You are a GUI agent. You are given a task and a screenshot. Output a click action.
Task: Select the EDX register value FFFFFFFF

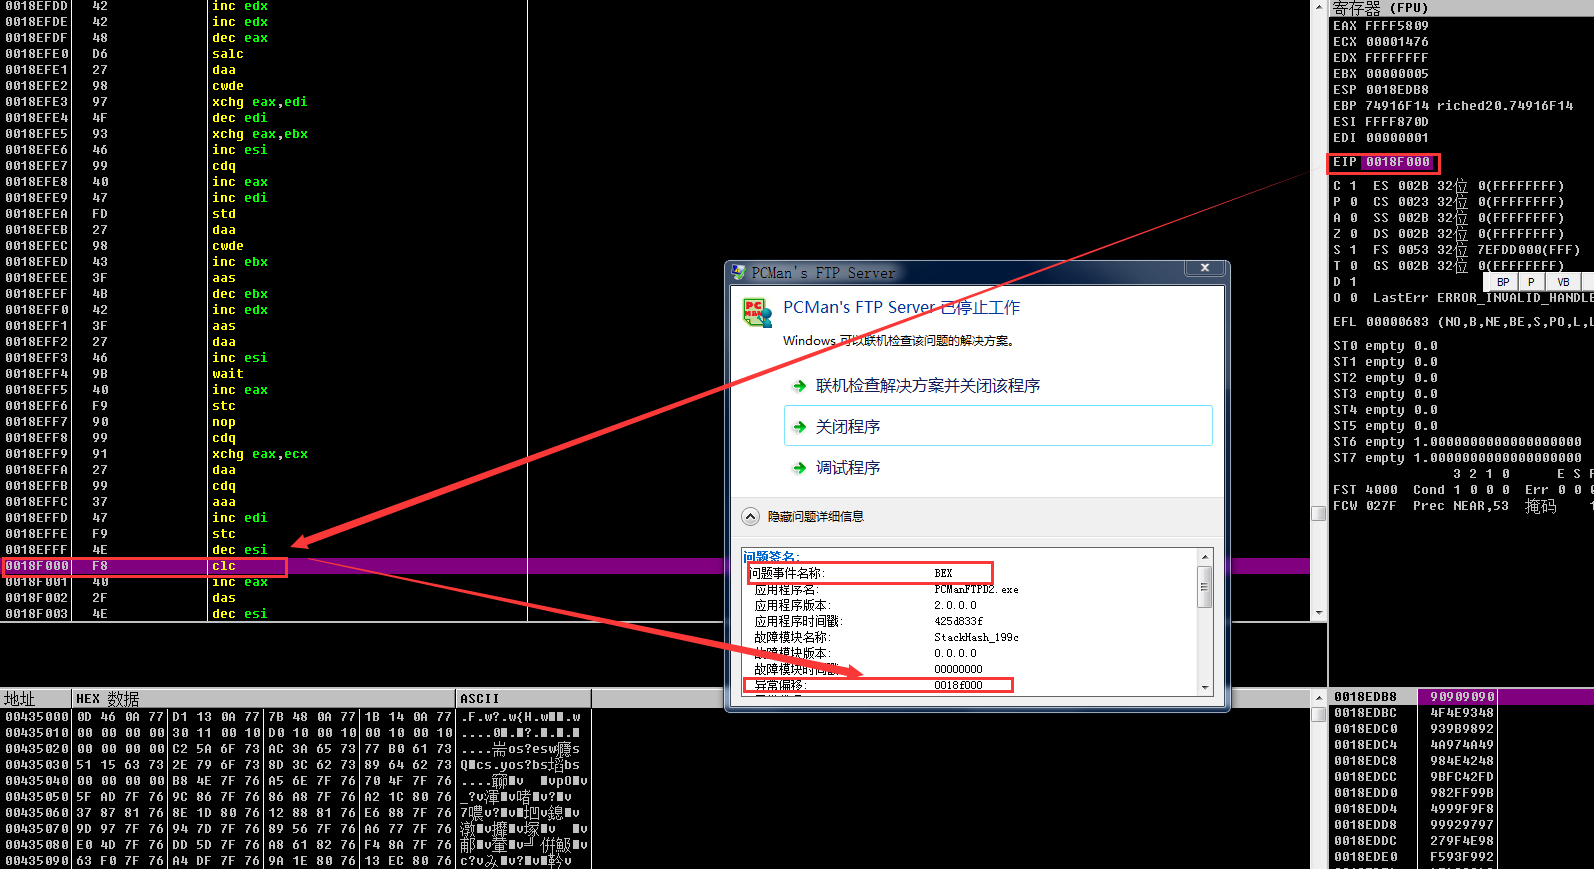coord(1397,58)
